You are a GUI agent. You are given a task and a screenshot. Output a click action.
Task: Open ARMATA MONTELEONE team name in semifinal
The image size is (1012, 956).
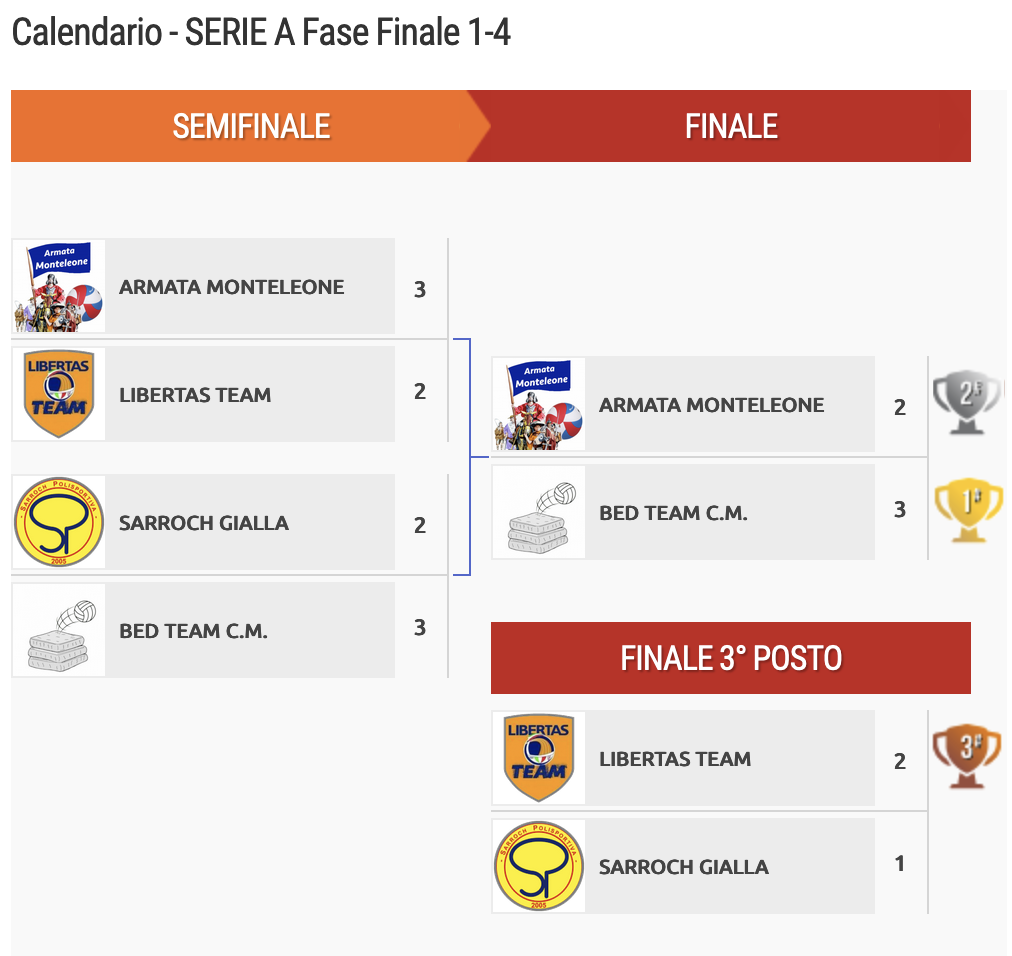(x=232, y=287)
